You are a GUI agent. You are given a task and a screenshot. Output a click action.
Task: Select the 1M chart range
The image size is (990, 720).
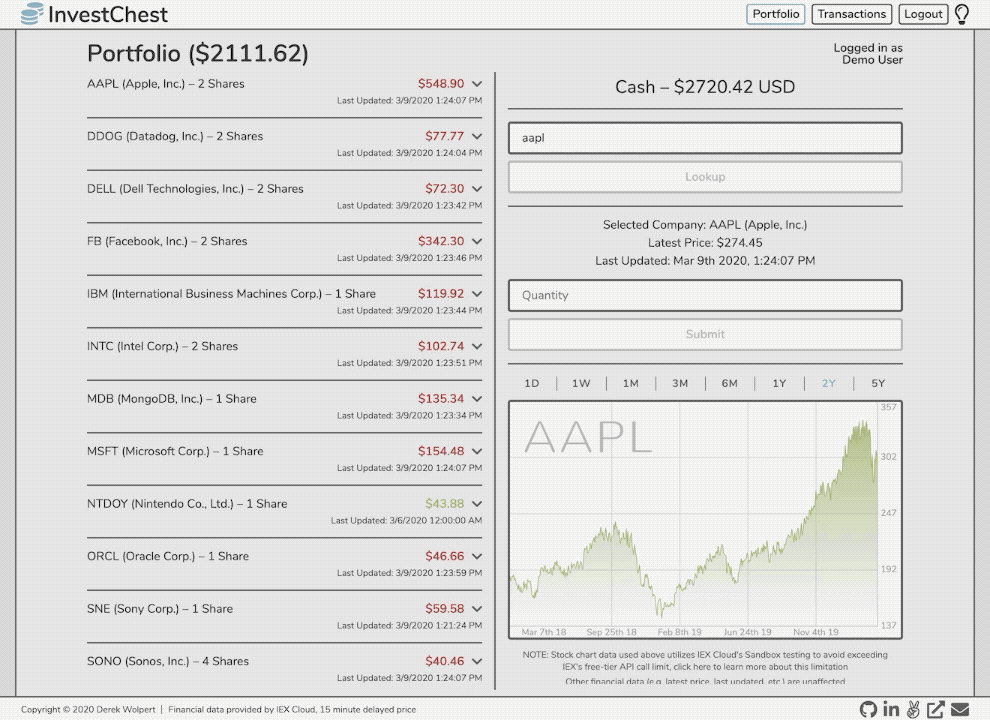point(631,383)
